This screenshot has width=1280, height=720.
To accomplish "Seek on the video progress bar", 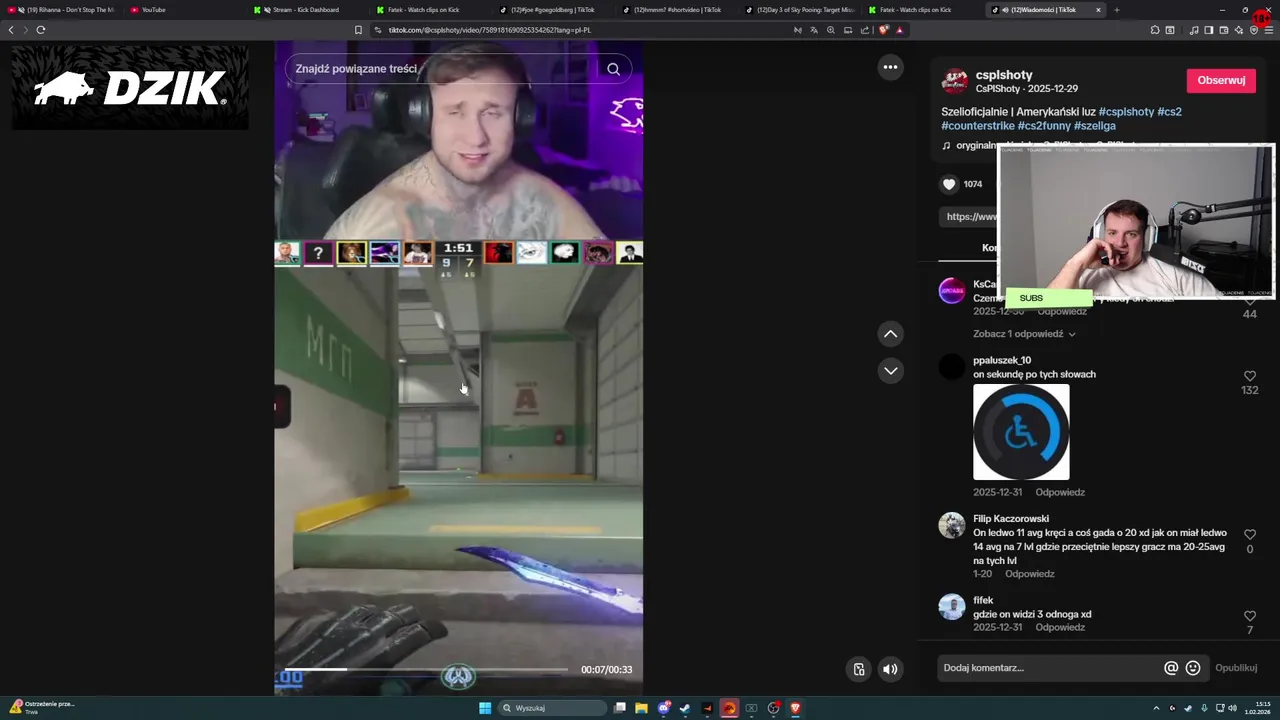I will (427, 669).
